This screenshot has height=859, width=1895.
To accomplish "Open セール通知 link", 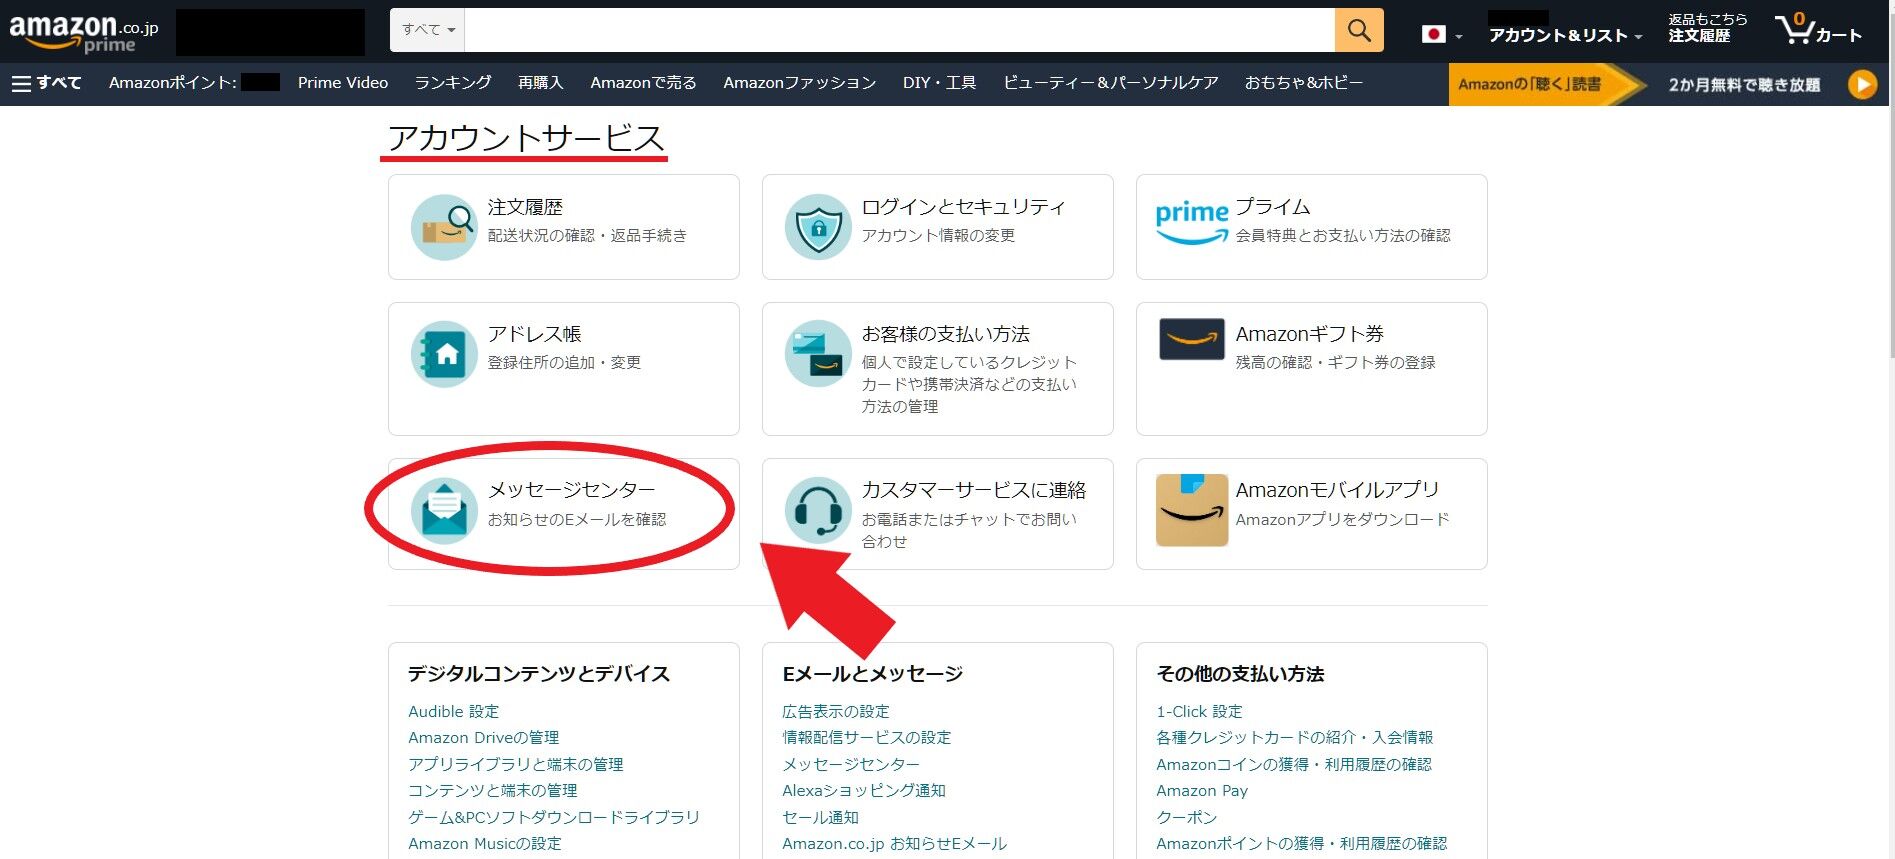I will click(820, 817).
